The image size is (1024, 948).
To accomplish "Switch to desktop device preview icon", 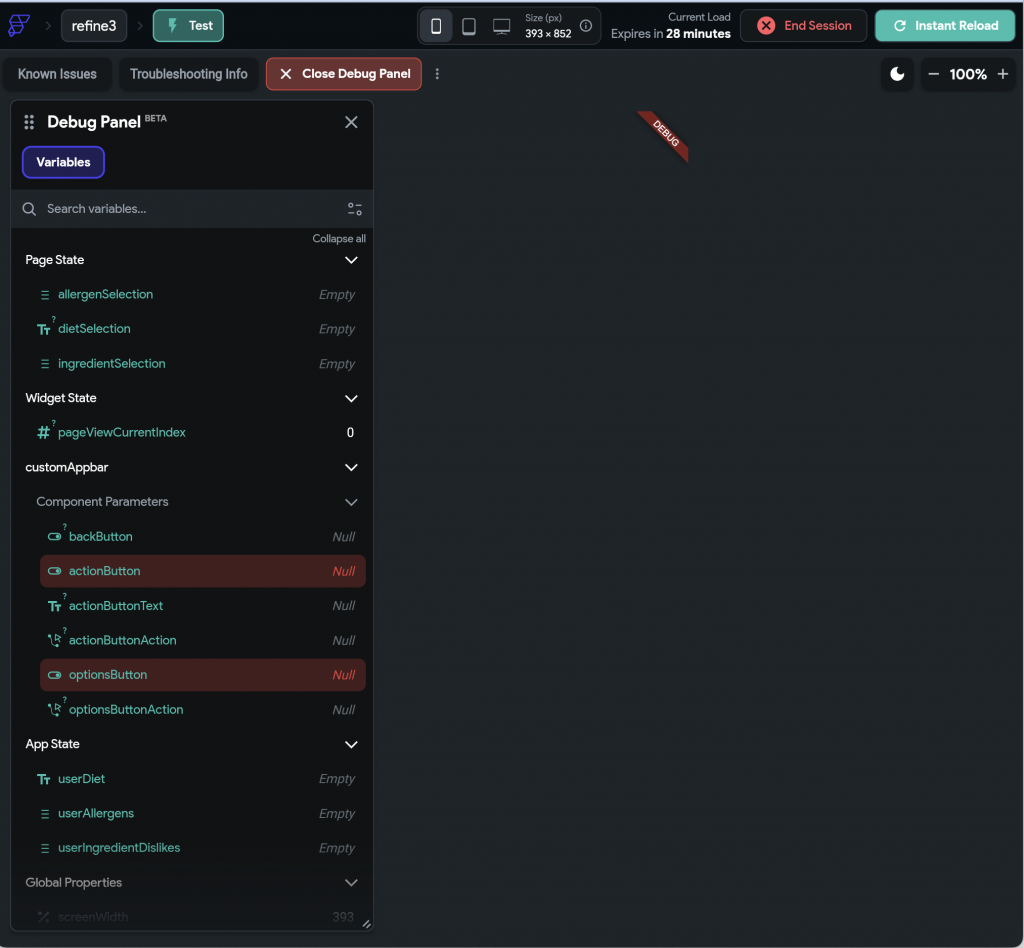I will [502, 26].
